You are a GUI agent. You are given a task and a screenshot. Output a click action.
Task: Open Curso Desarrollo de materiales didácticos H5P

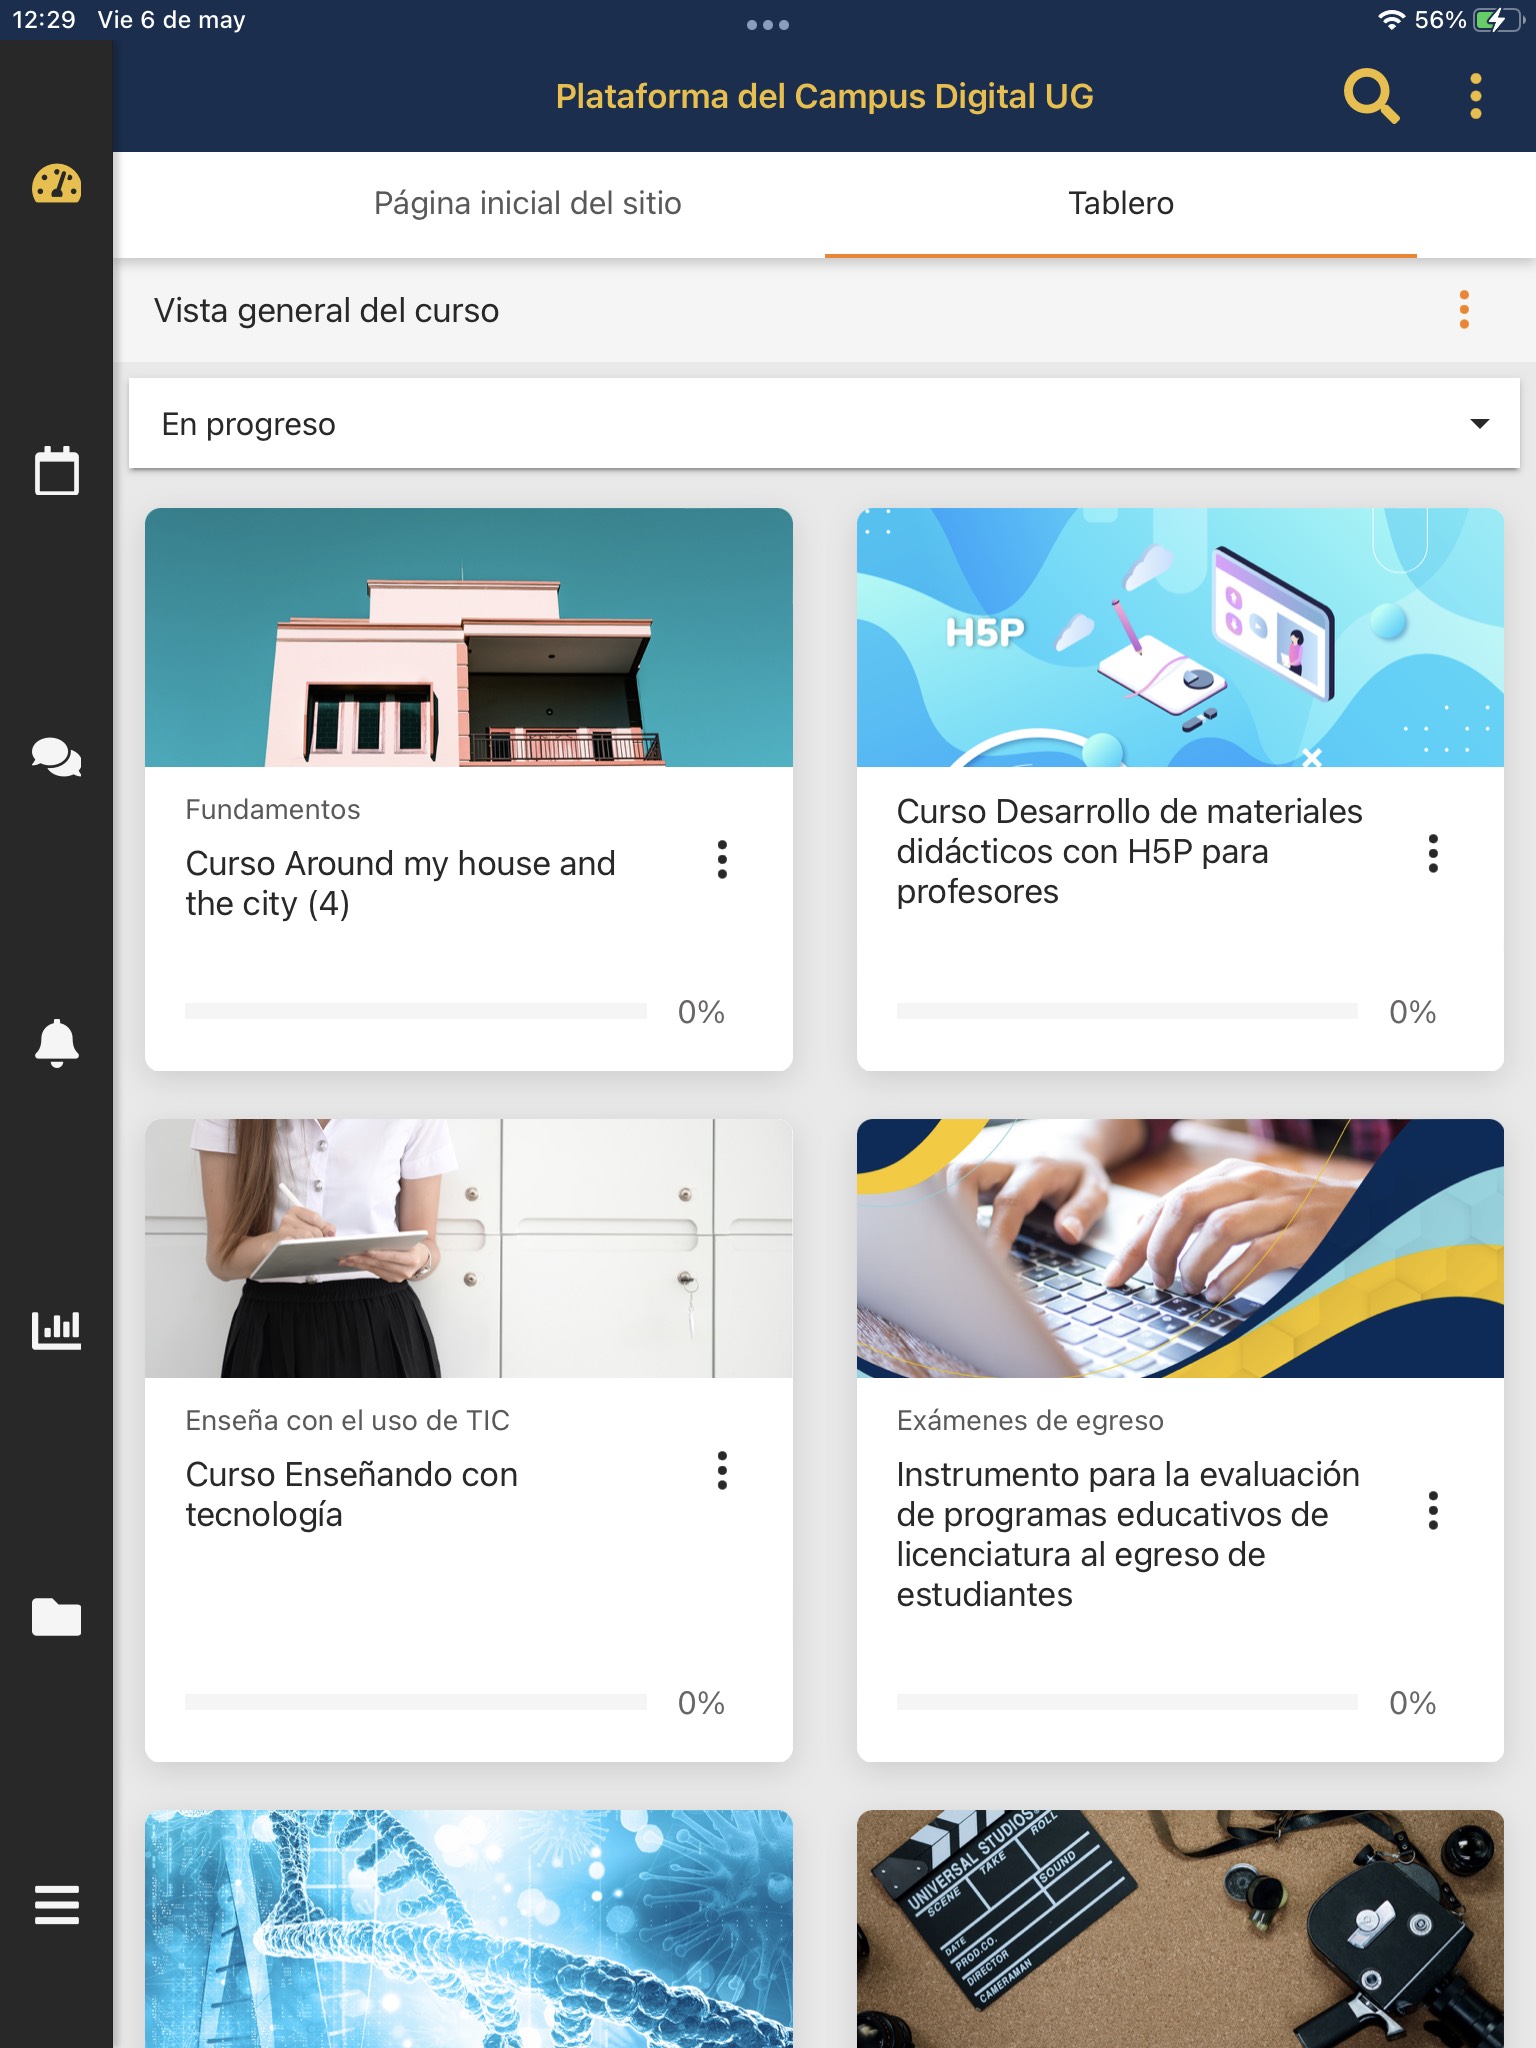pyautogui.click(x=1129, y=851)
